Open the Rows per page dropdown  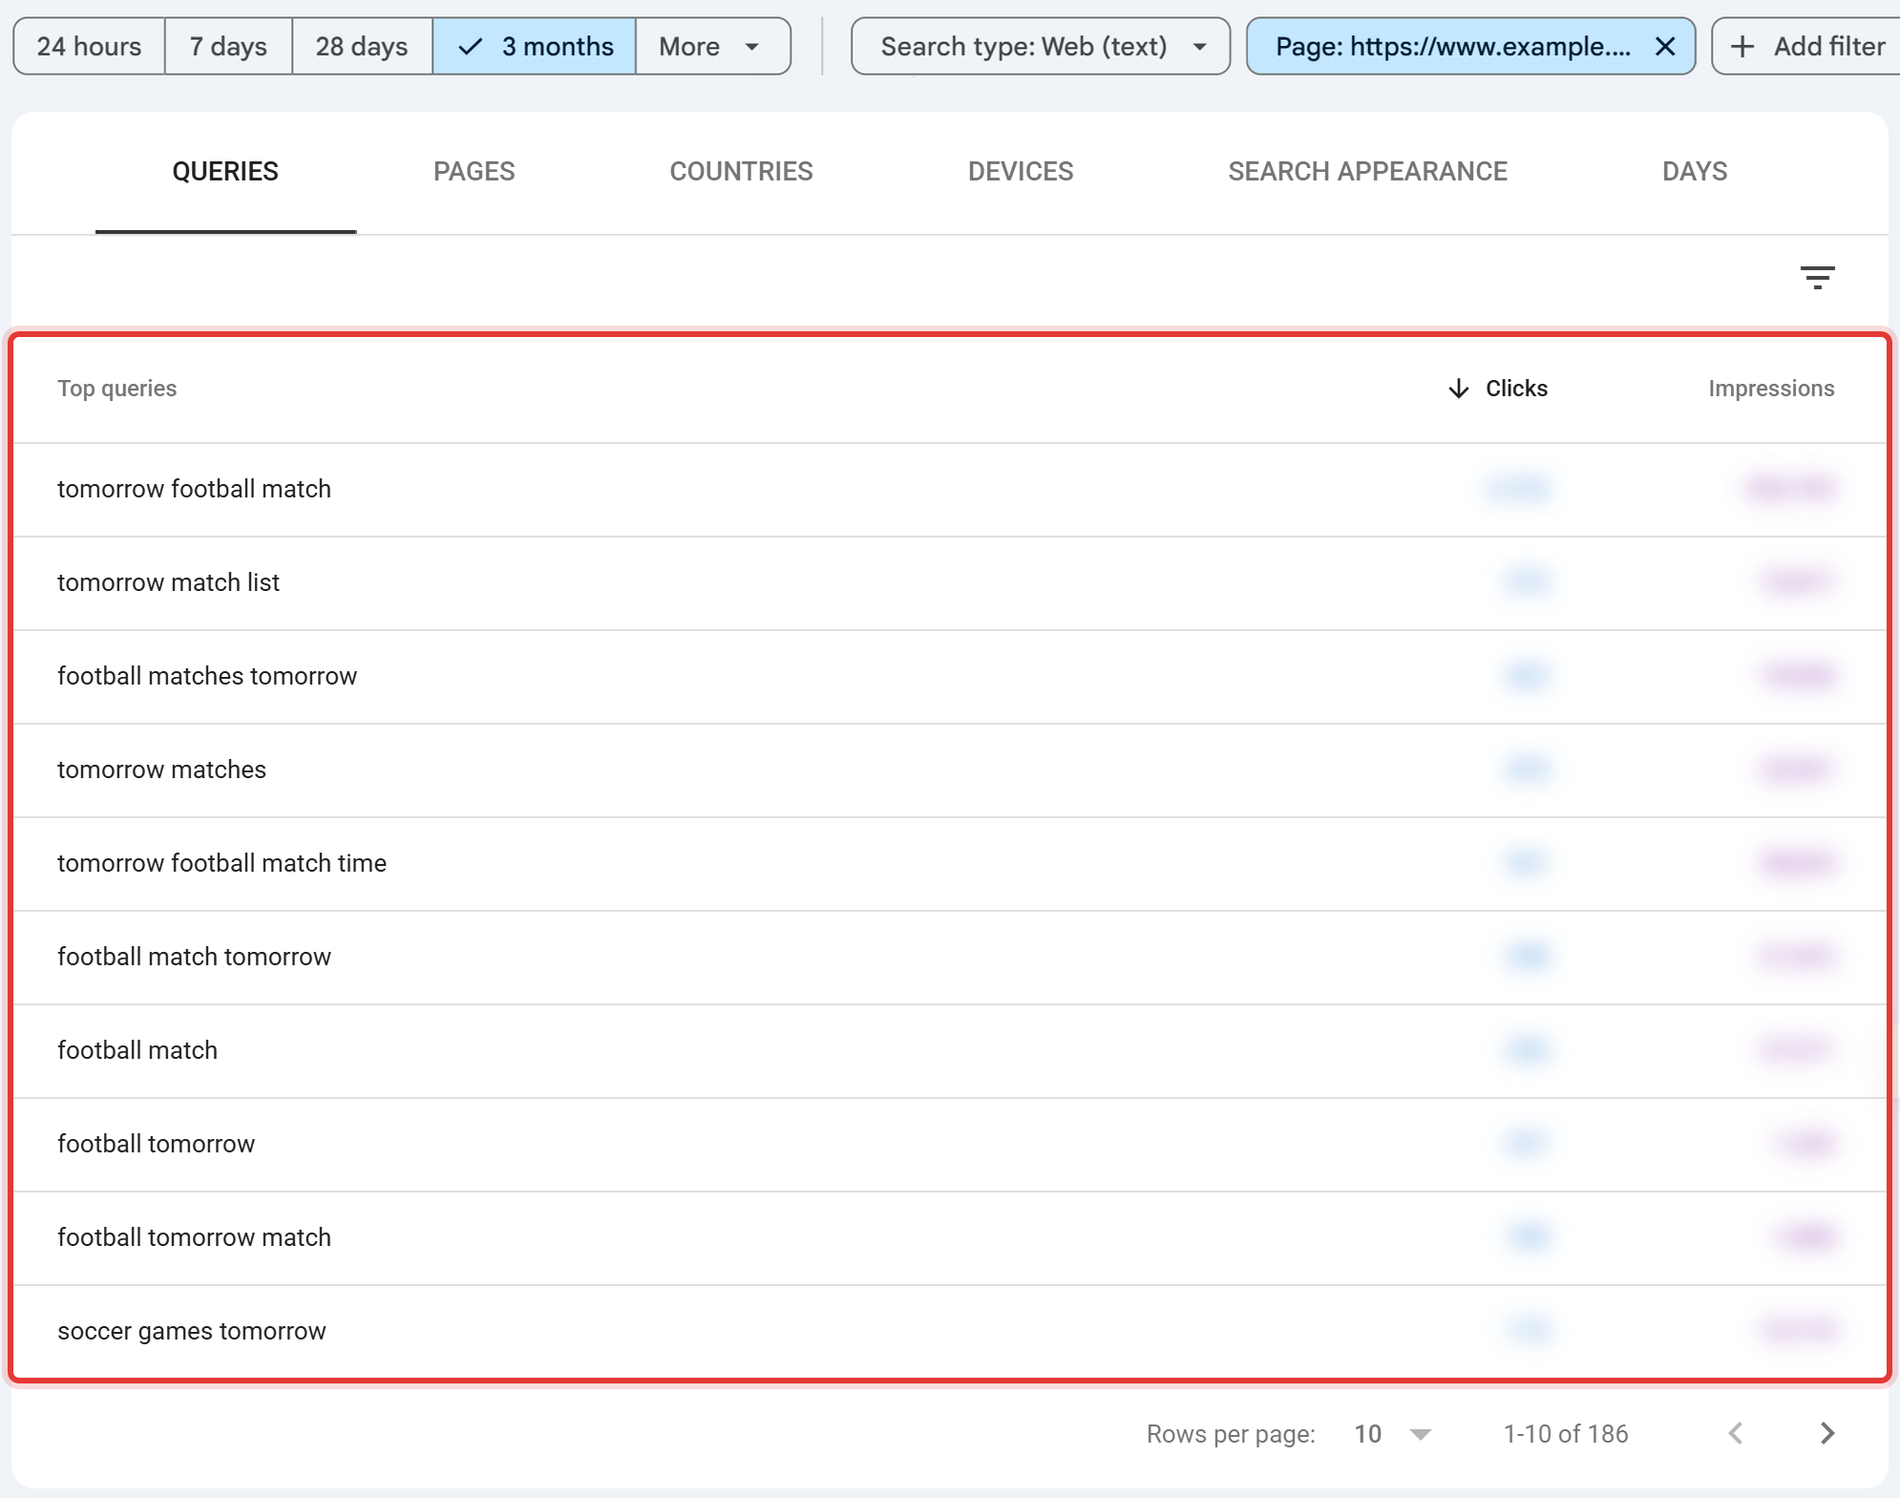(x=1392, y=1434)
